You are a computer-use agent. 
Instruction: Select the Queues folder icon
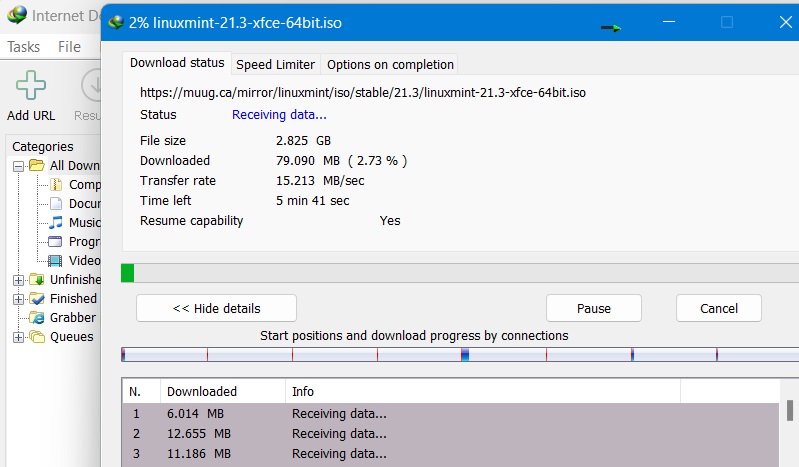coord(37,336)
